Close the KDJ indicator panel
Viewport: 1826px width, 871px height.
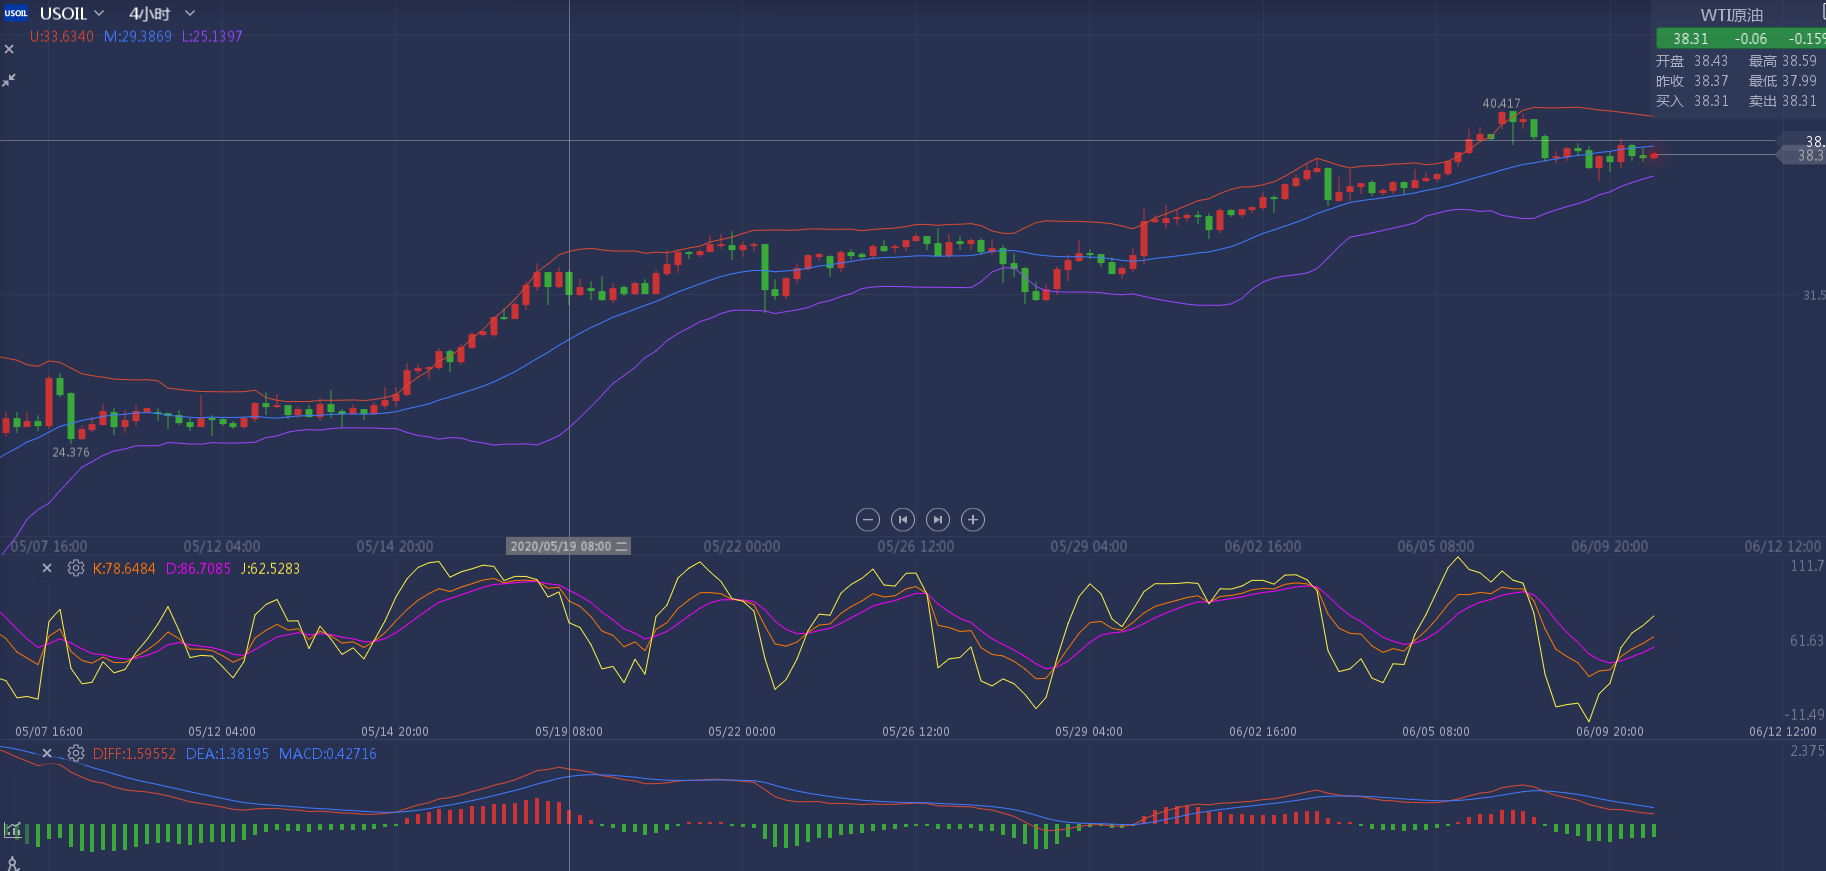tap(47, 568)
